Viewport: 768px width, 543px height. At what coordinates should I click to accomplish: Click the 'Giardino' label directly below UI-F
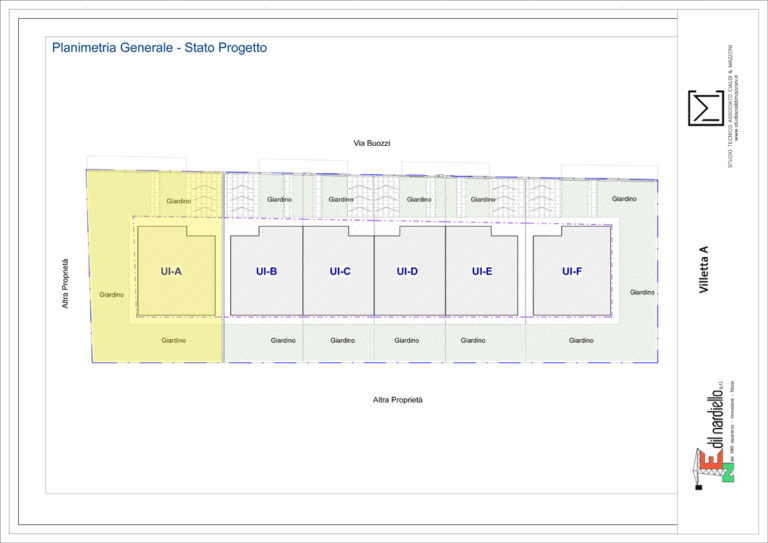(581, 340)
